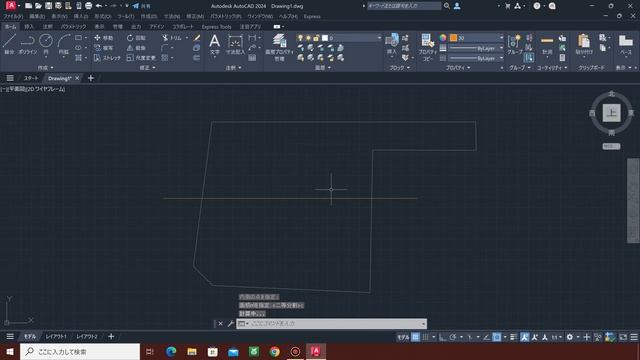
Task: Click the Move (移動) tool
Action: [x=104, y=38]
